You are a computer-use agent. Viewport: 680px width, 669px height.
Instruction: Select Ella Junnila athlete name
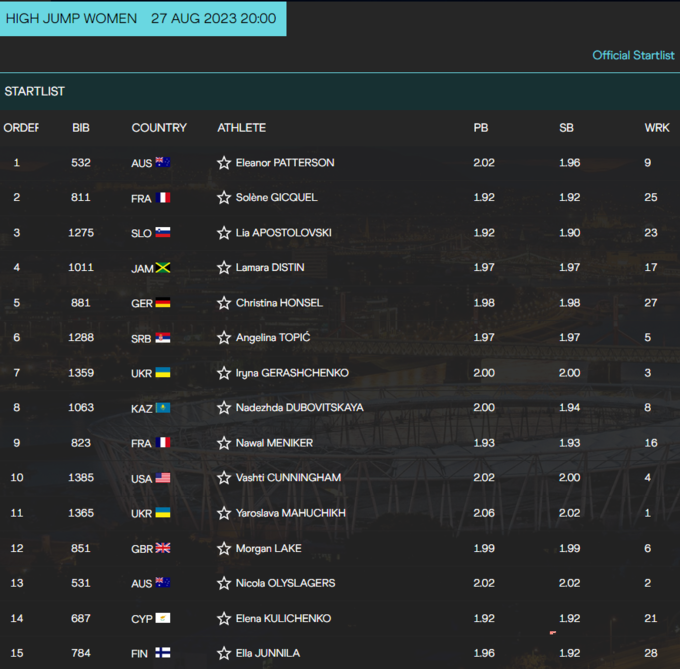[268, 654]
